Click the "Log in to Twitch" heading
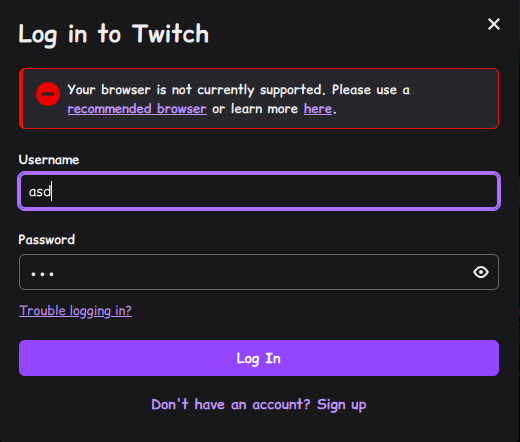 [113, 34]
